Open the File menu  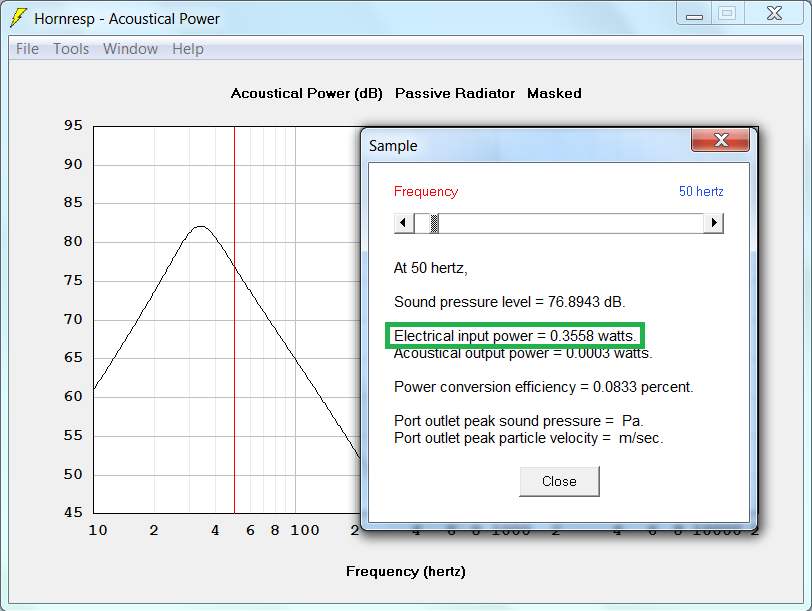coord(27,49)
